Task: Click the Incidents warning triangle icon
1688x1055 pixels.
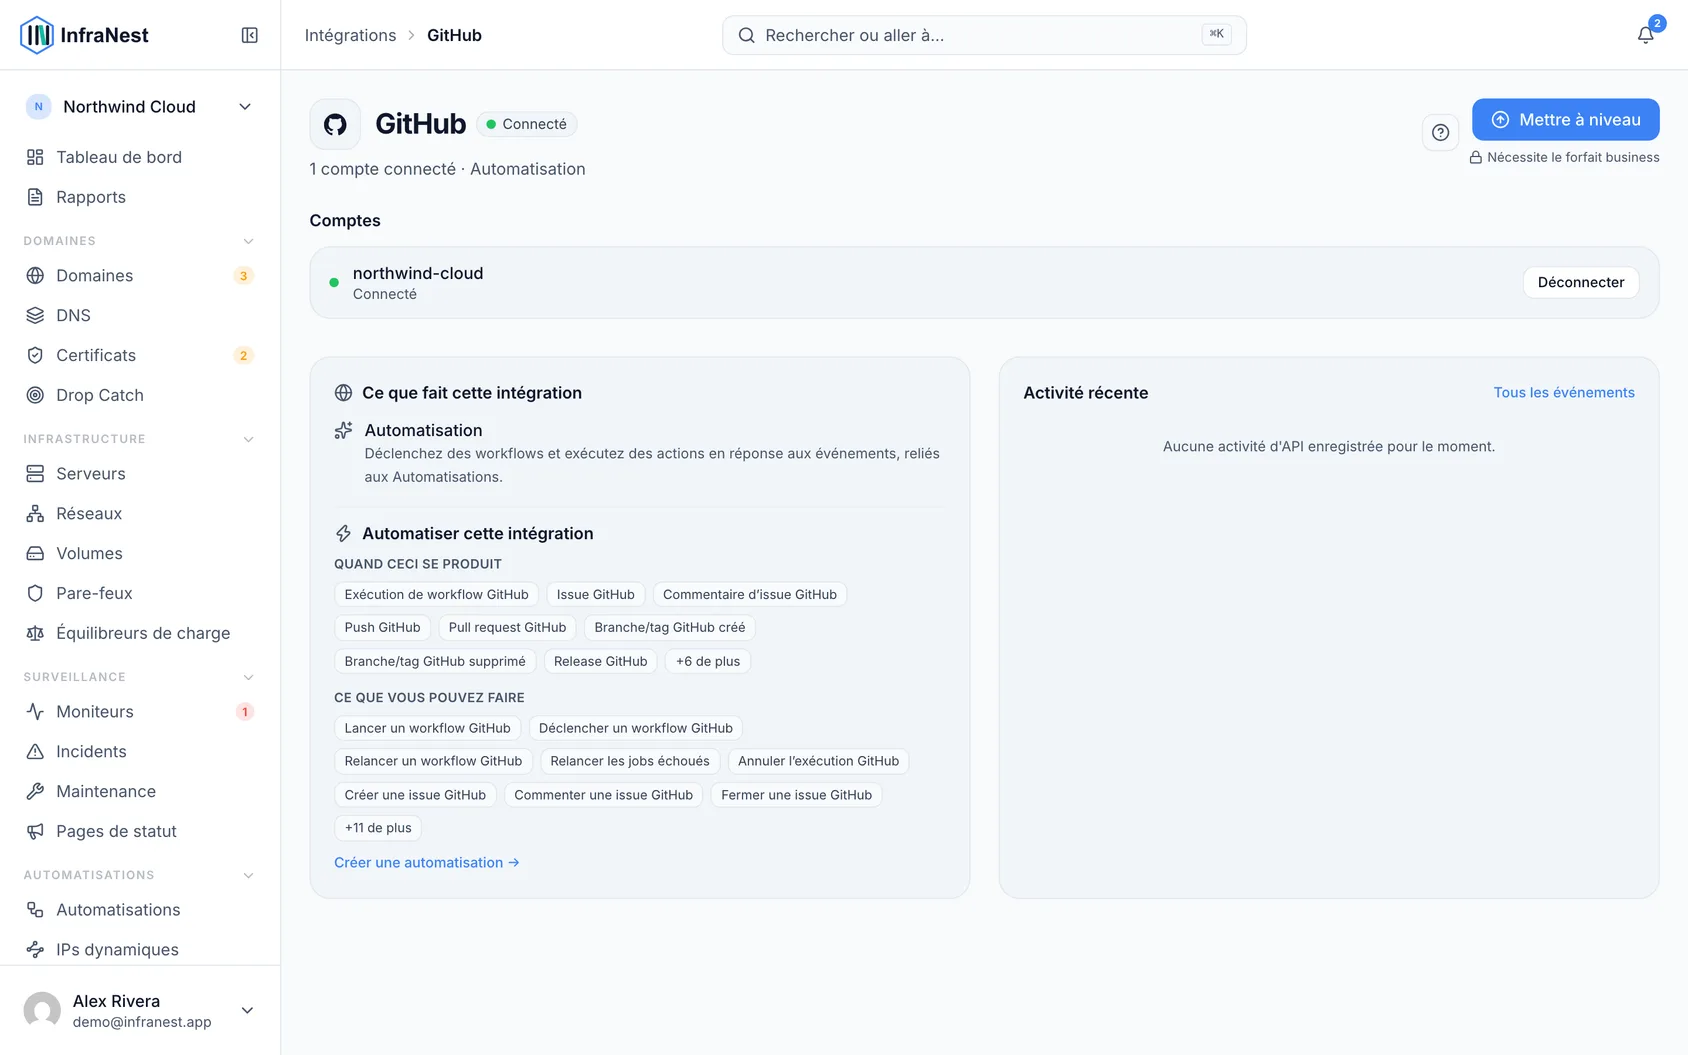Action: [x=35, y=751]
